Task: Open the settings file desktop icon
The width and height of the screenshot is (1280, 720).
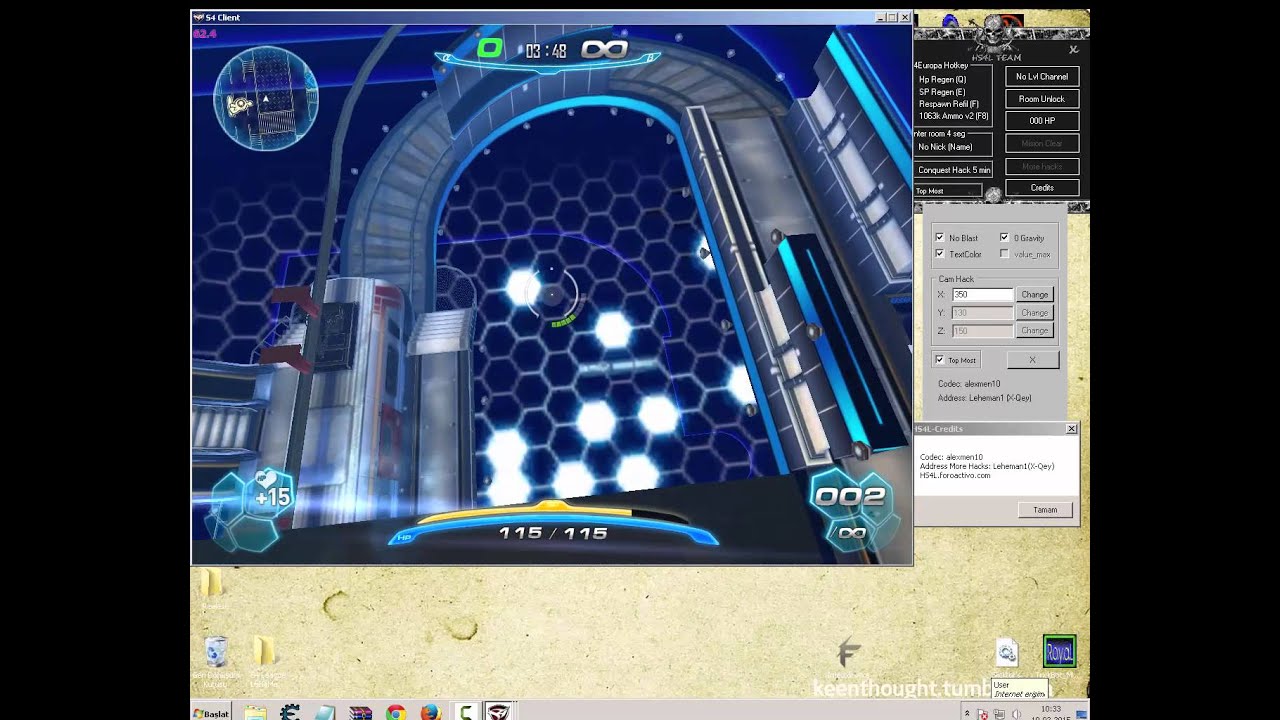Action: 1007,654
